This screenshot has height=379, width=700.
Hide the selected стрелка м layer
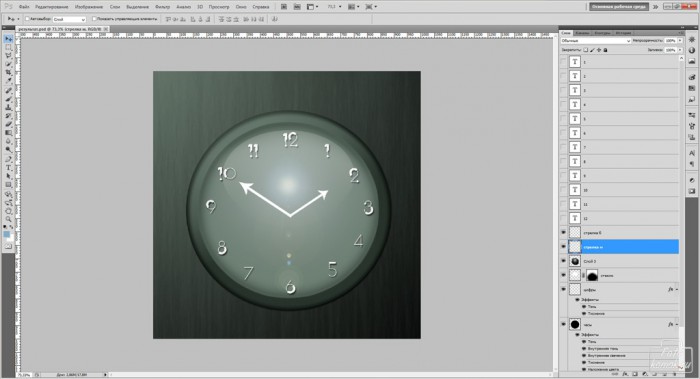tap(563, 247)
